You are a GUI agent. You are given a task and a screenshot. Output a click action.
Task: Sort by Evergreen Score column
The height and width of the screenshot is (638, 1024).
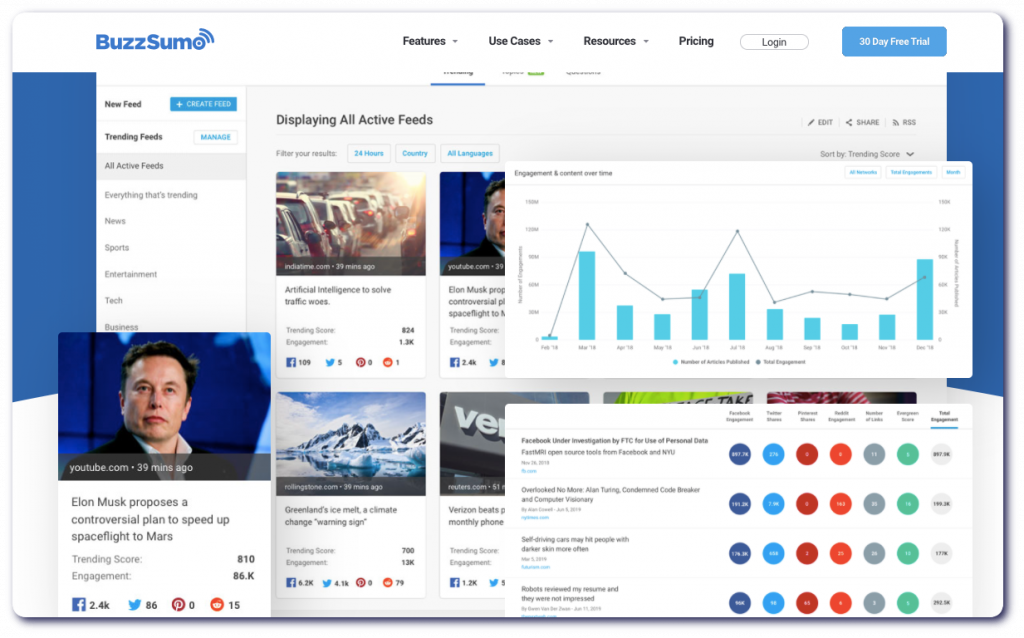907,416
